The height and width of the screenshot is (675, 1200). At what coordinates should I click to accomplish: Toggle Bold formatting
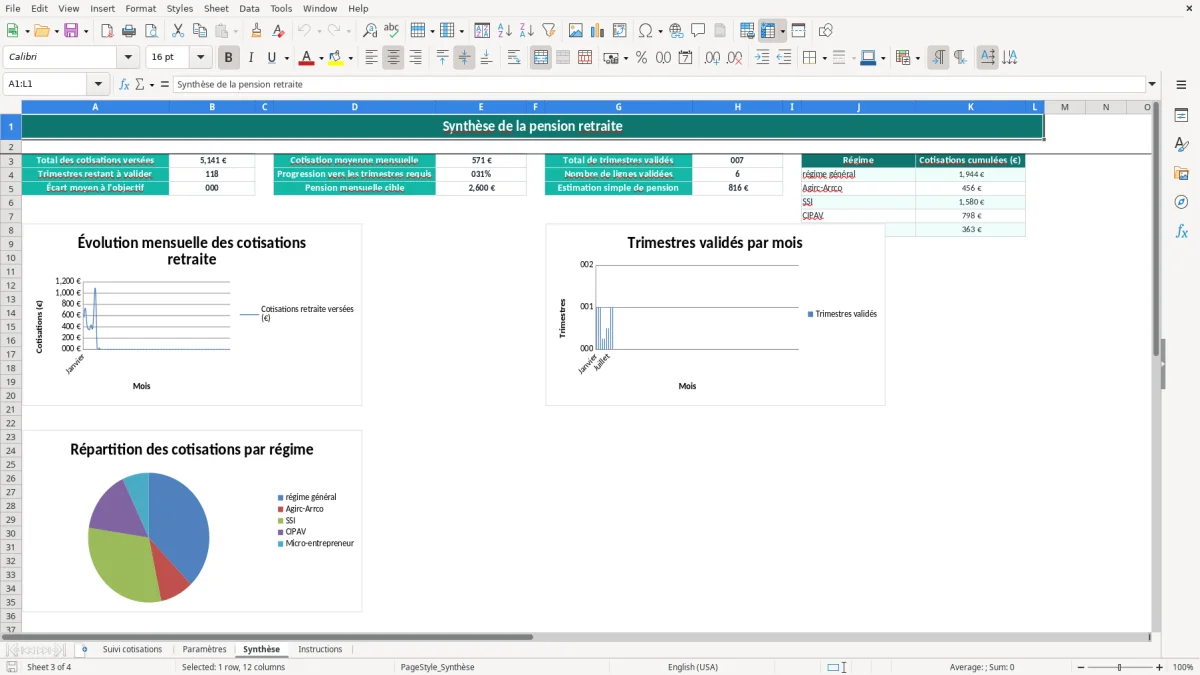pyautogui.click(x=229, y=58)
